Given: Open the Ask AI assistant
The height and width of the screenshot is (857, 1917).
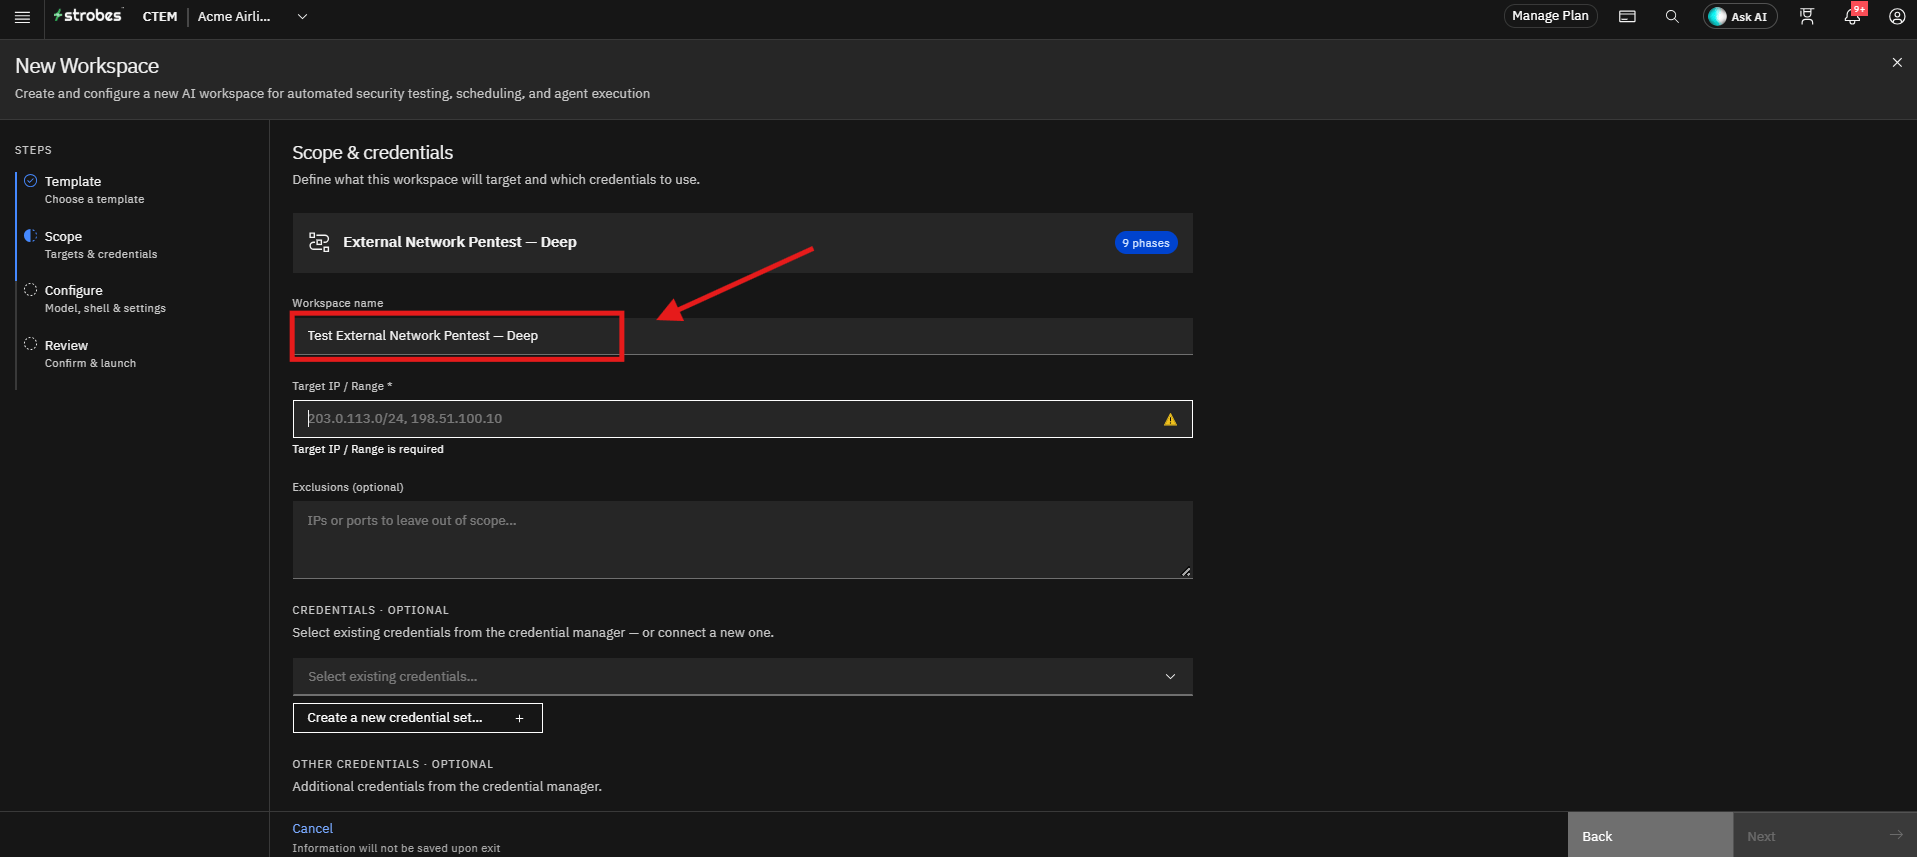Looking at the screenshot, I should pyautogui.click(x=1740, y=16).
